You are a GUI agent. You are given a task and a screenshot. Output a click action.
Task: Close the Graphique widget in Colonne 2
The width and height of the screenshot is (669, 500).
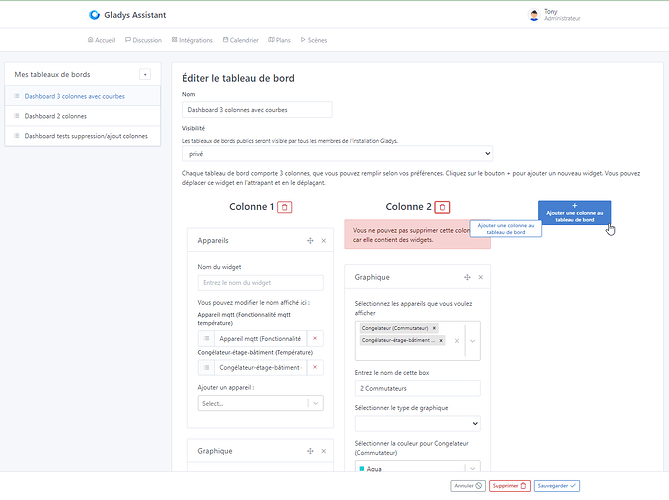click(x=481, y=277)
